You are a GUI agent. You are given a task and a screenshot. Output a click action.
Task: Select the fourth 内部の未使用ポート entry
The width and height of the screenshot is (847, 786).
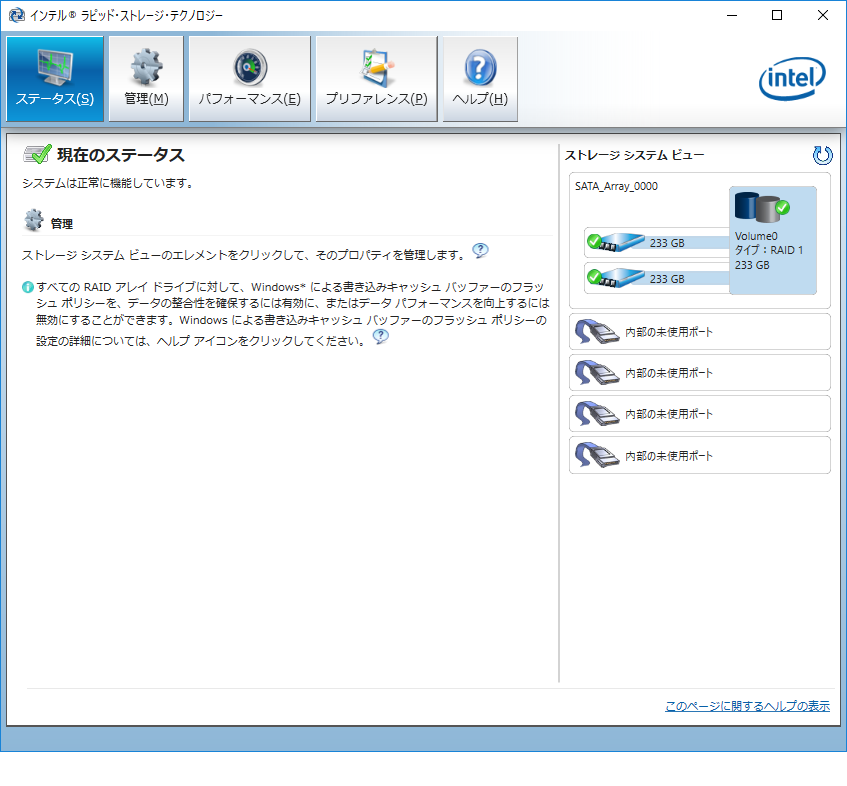[x=700, y=455]
